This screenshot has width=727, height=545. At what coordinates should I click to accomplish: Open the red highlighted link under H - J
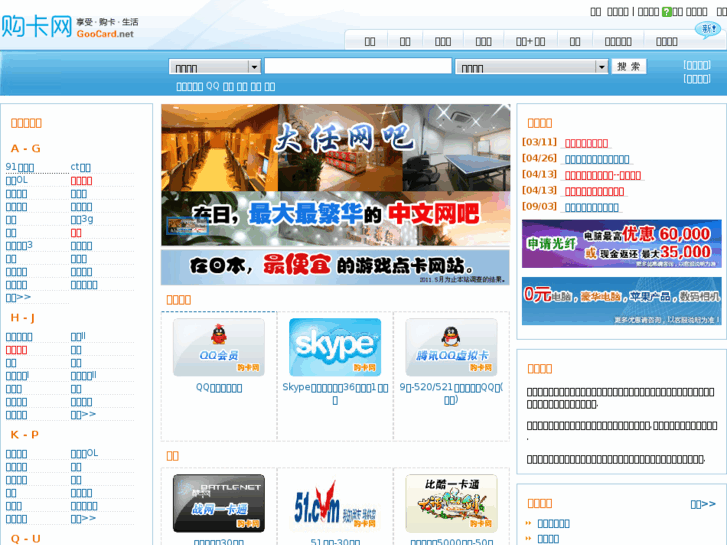[16, 350]
